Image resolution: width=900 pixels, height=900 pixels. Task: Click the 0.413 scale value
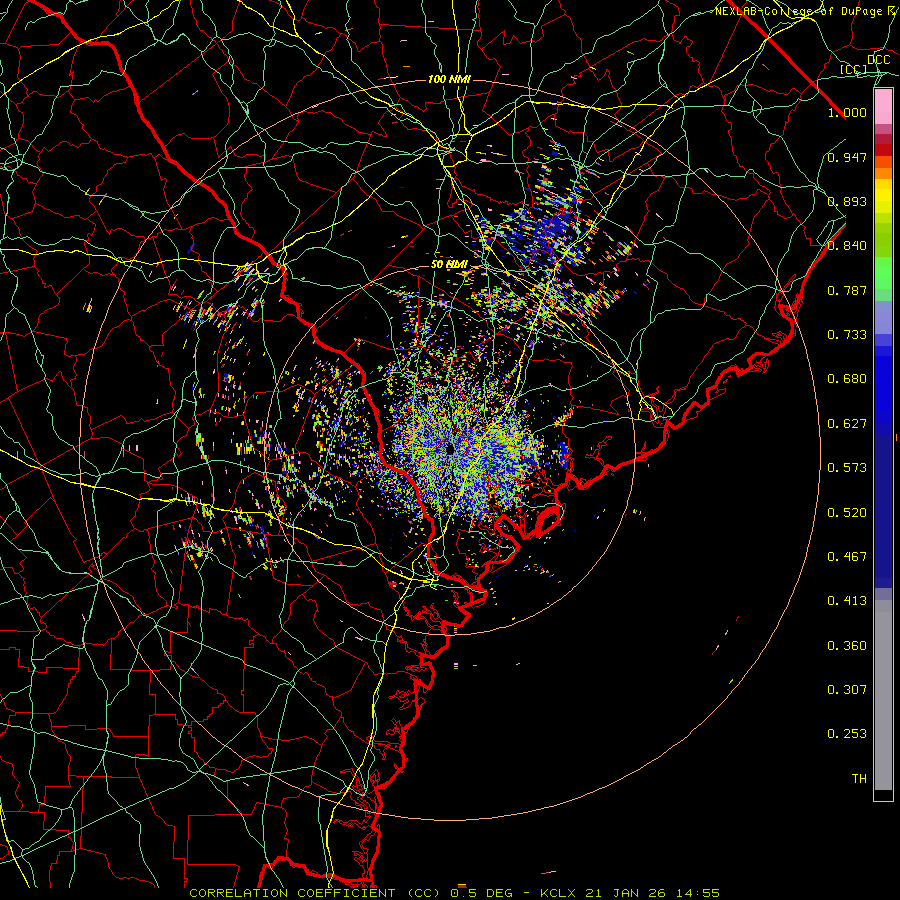point(847,601)
